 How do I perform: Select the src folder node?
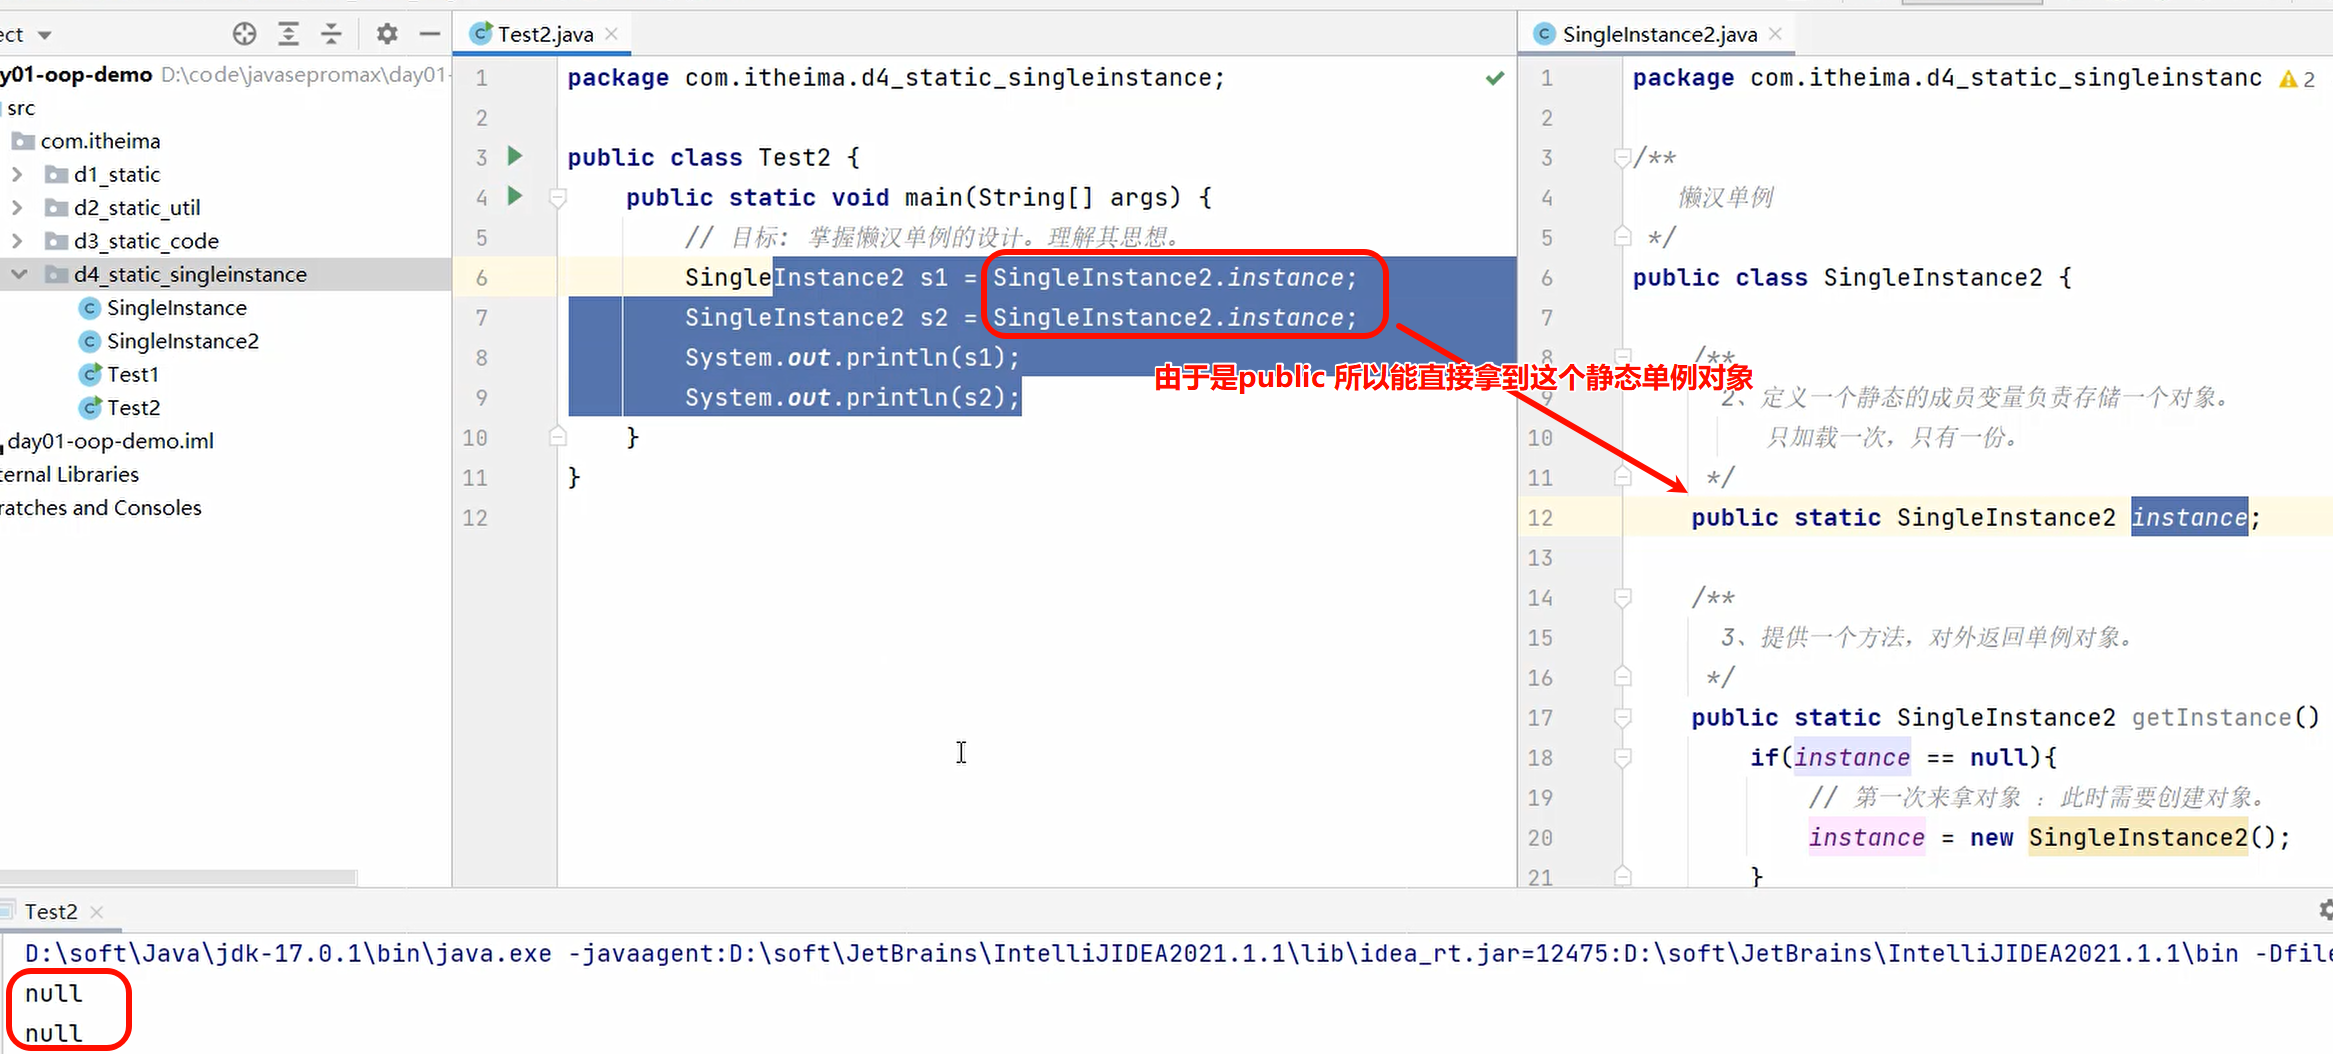pos(21,108)
